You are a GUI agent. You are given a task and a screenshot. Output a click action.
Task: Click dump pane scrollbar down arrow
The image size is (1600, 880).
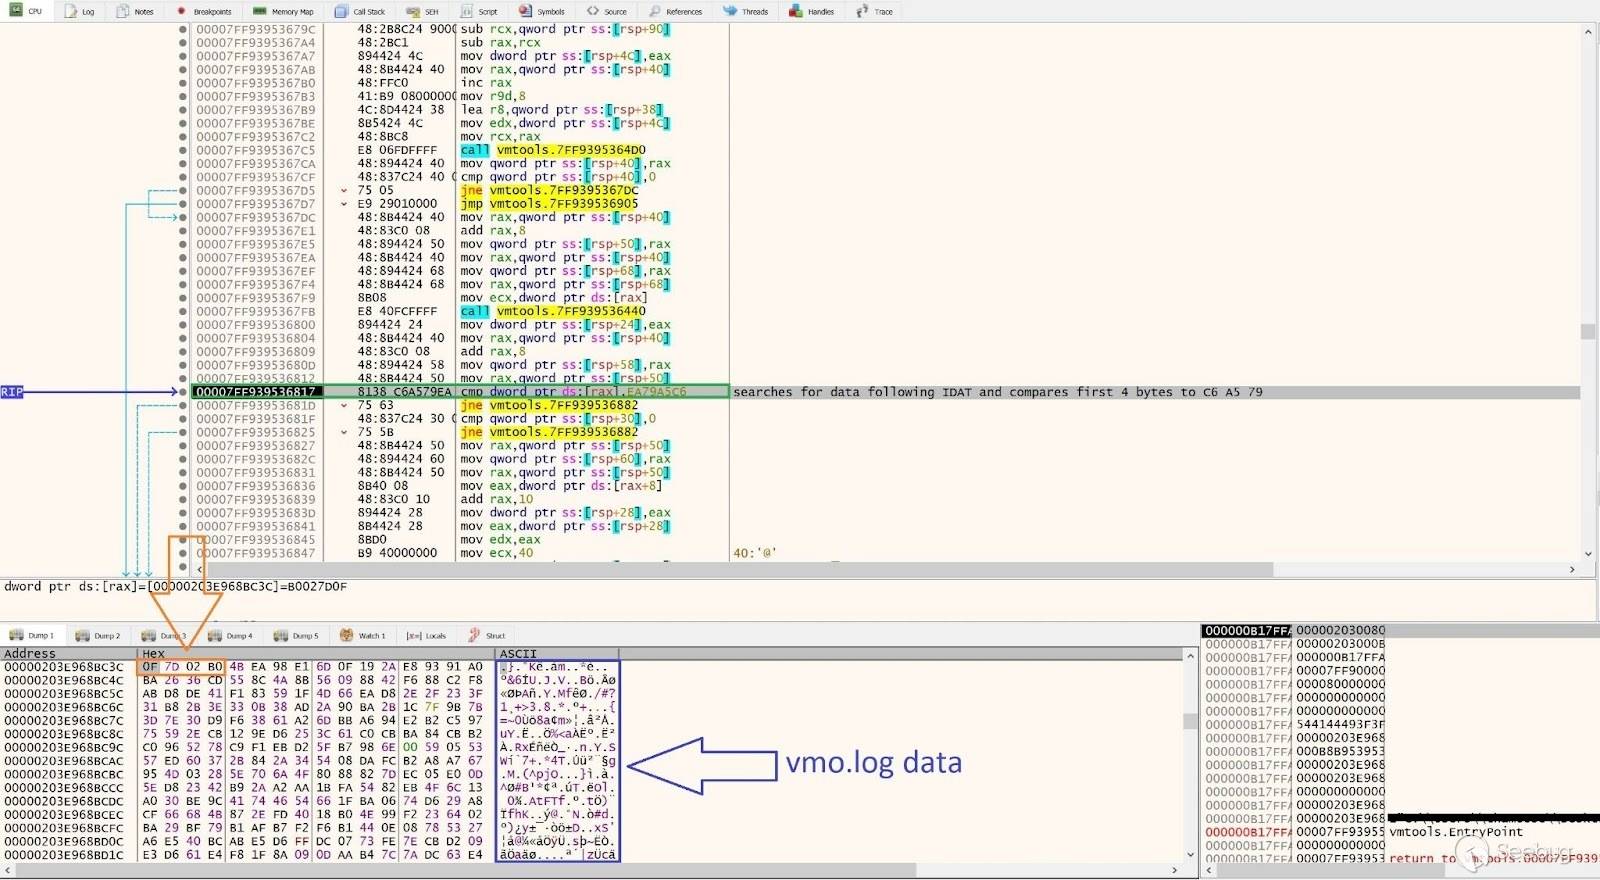tap(1190, 855)
